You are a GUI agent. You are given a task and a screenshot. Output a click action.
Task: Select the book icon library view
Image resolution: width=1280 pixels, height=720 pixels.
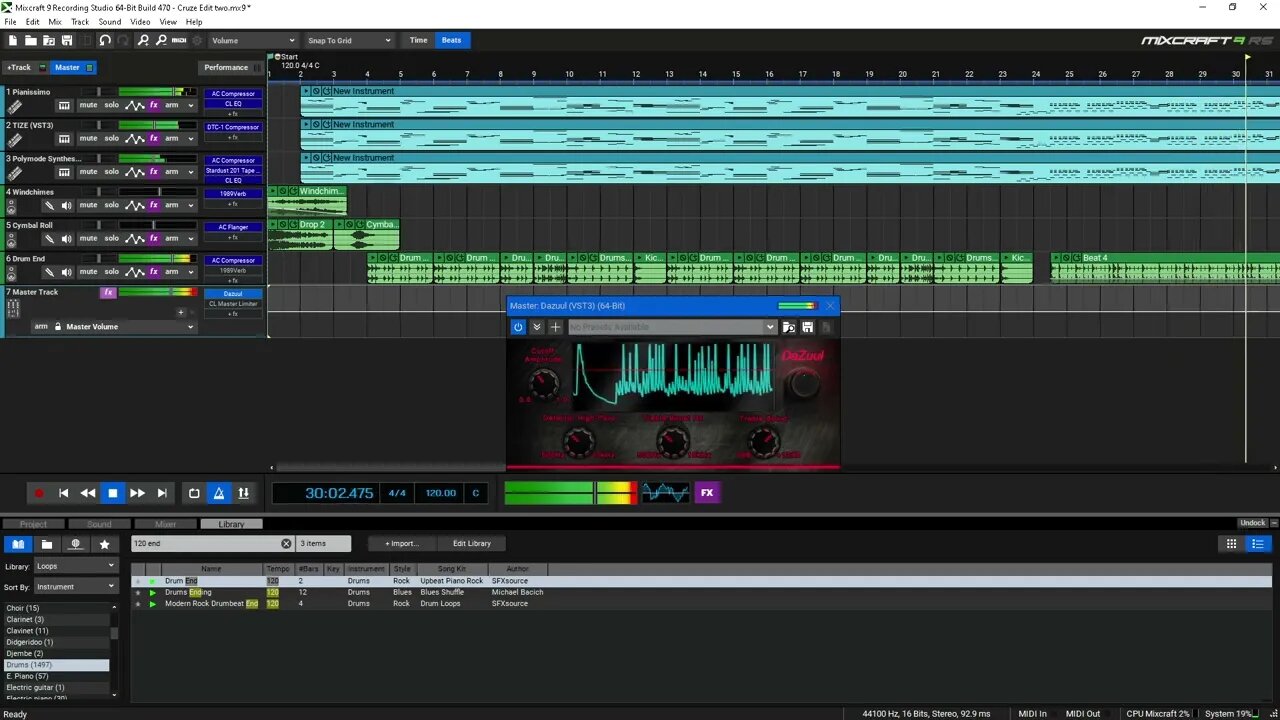pyautogui.click(x=18, y=544)
